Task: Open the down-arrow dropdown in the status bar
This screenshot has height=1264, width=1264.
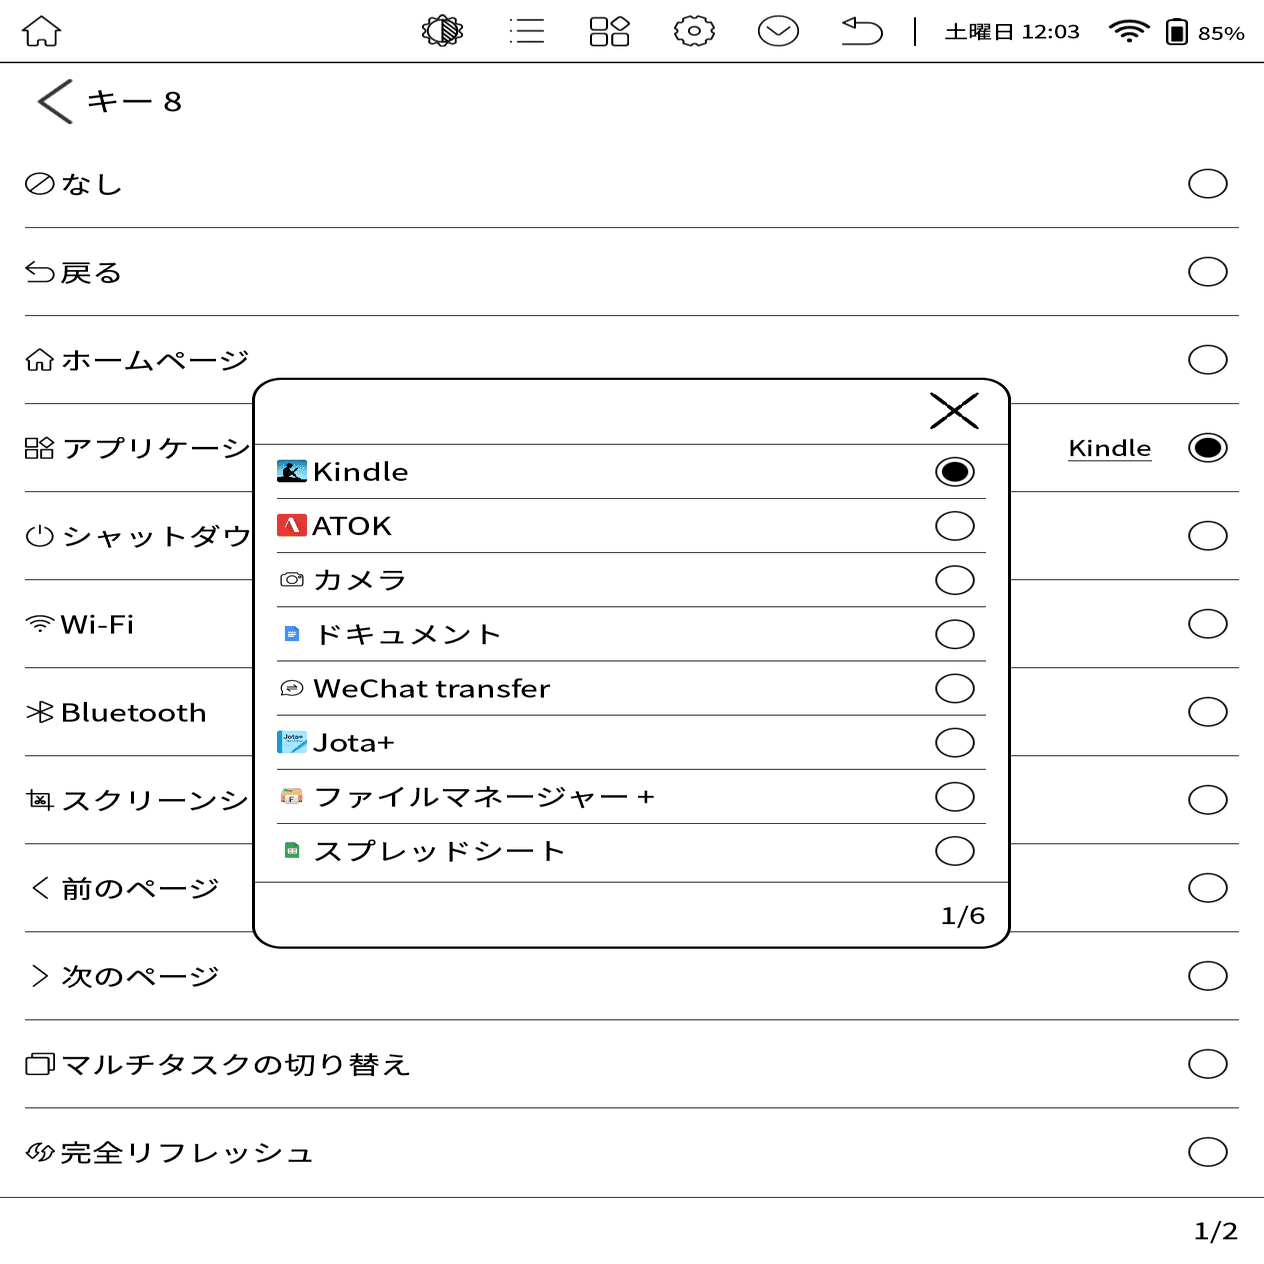Action: (778, 31)
